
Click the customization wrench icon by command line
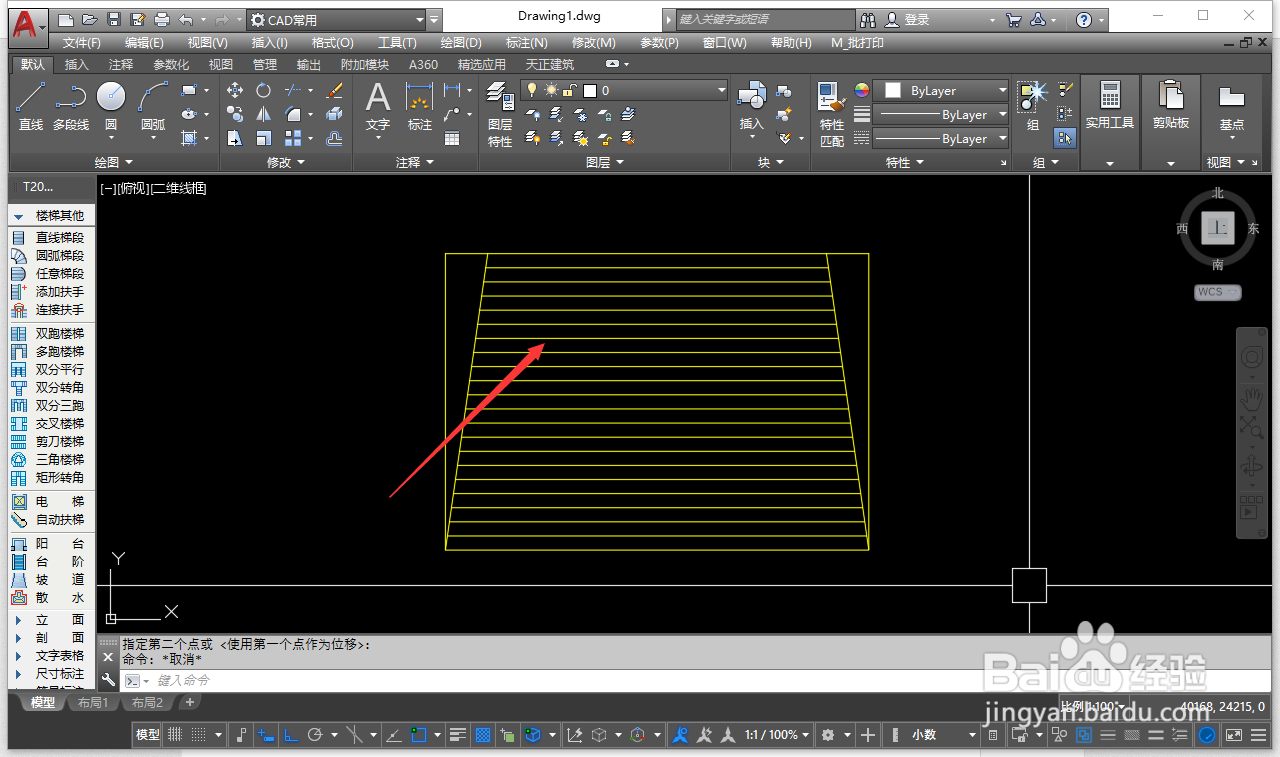coord(108,680)
